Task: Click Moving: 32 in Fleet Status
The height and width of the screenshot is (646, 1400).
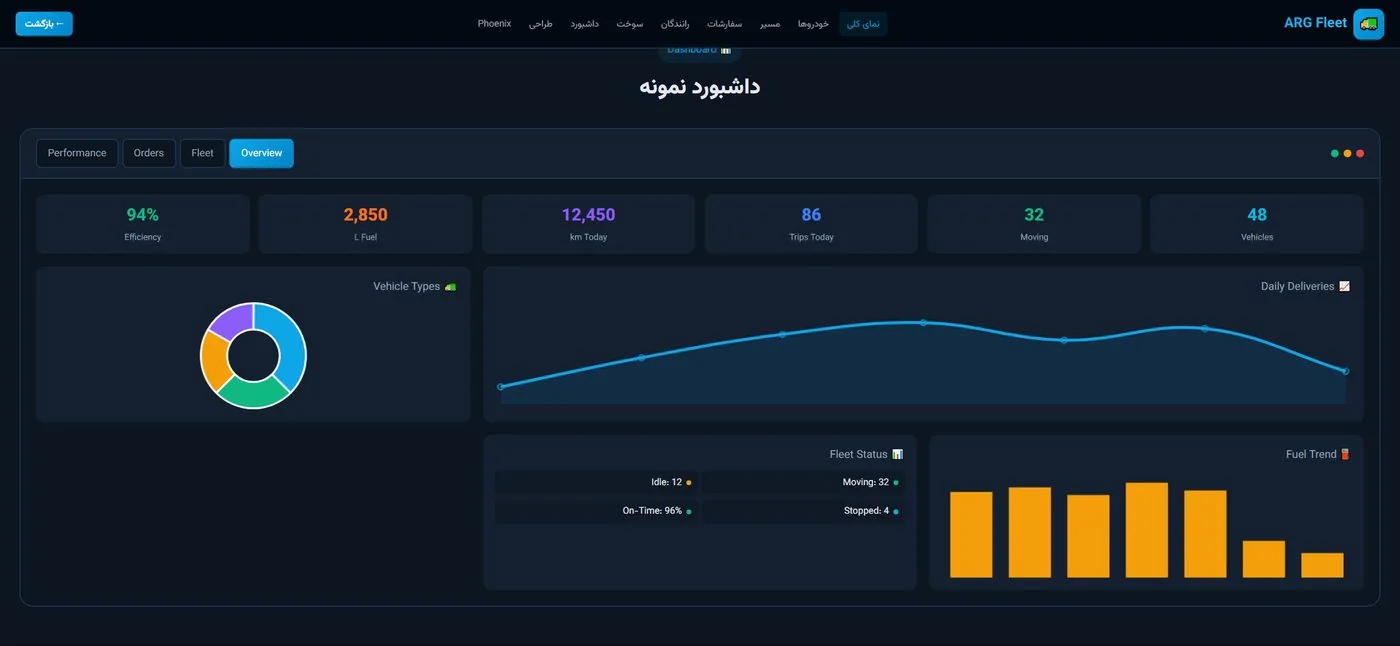Action: [803, 483]
